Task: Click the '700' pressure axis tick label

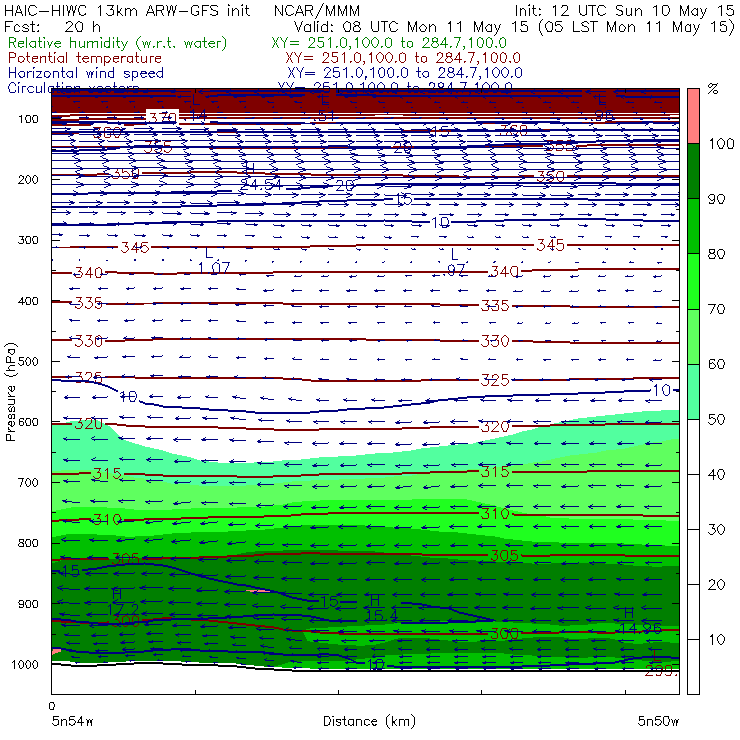Action: tap(28, 482)
